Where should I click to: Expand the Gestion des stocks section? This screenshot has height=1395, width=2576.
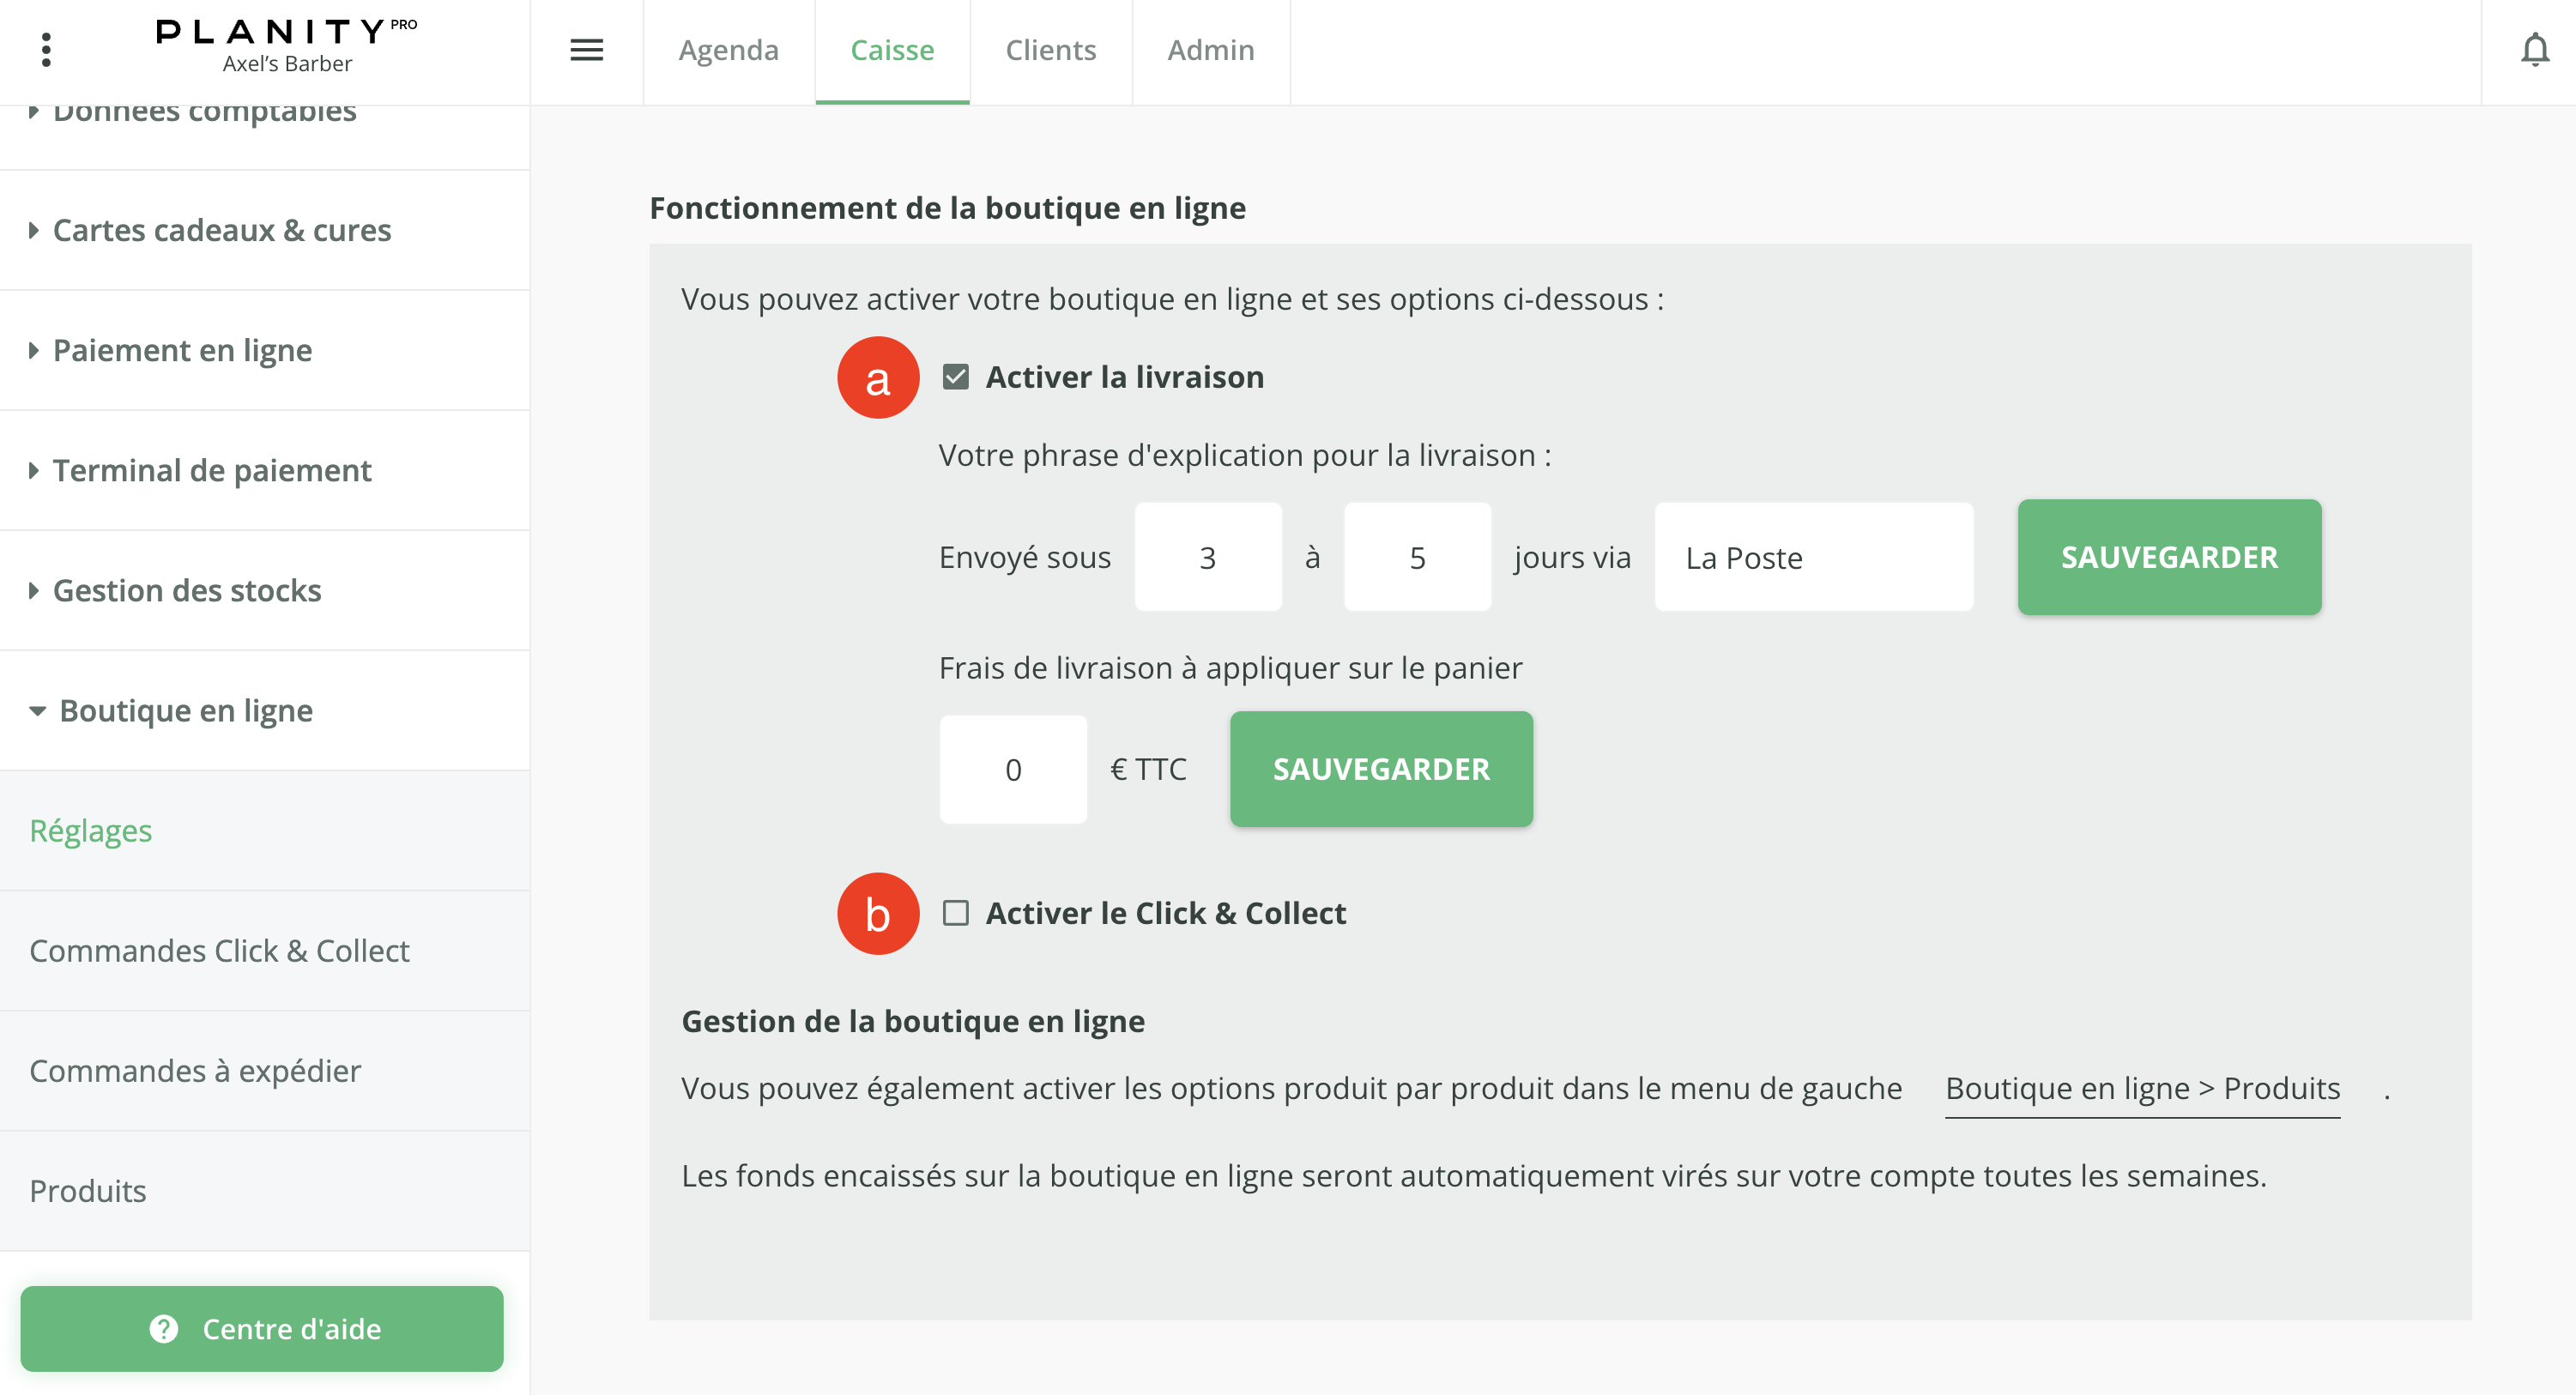point(187,590)
